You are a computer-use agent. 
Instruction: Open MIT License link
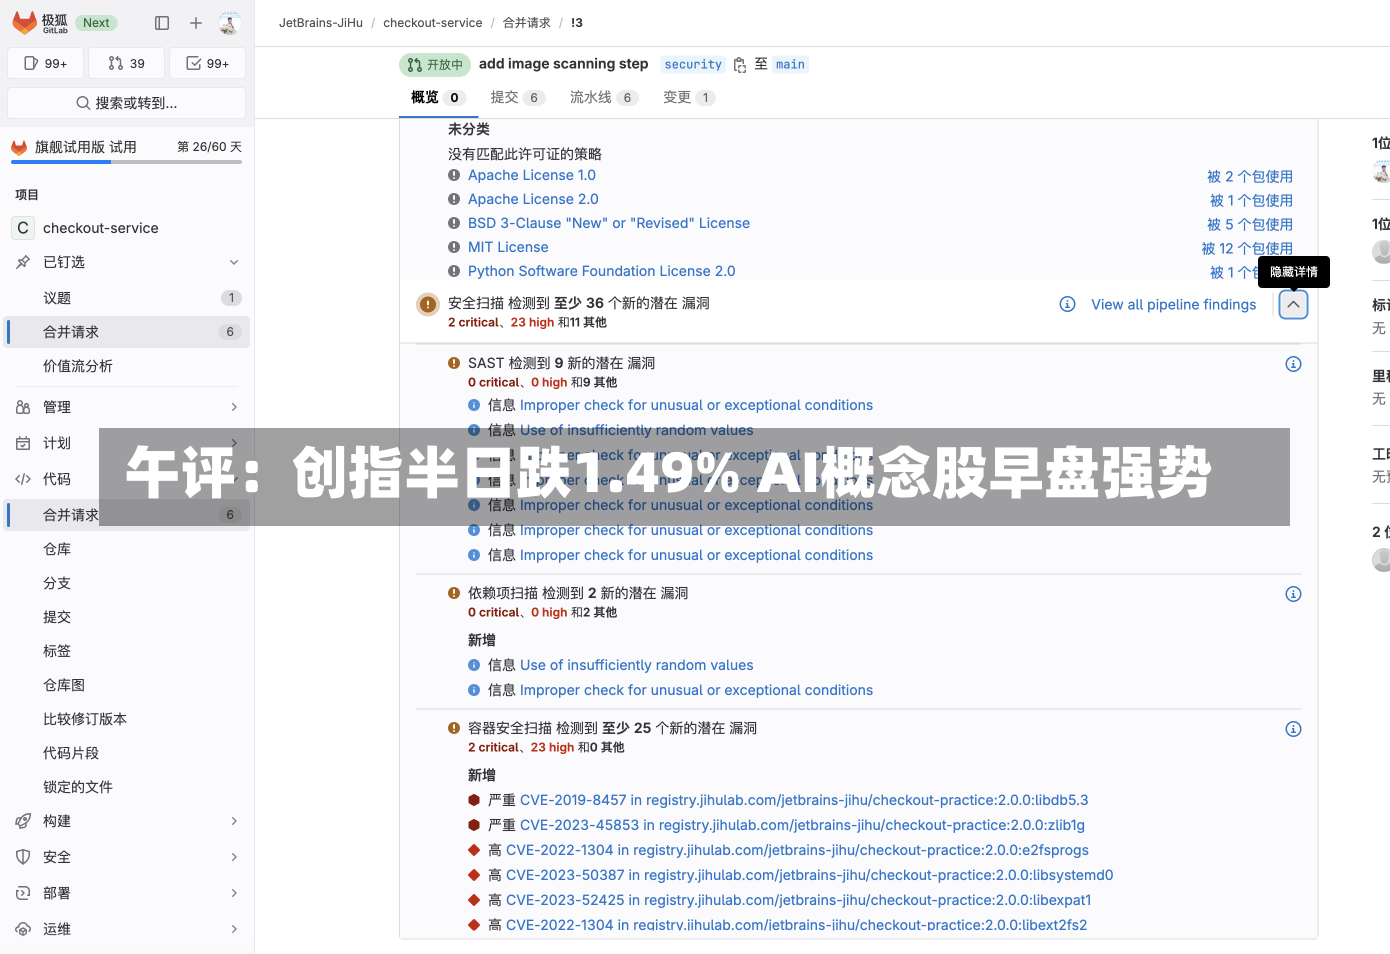pyautogui.click(x=508, y=247)
